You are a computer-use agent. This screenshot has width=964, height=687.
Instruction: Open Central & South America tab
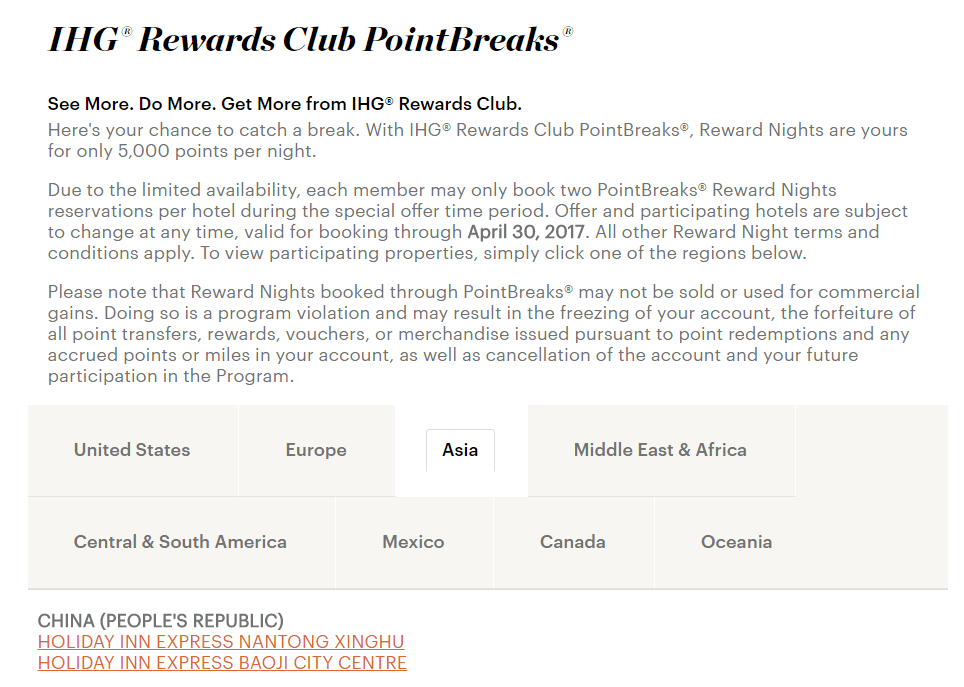pyautogui.click(x=181, y=542)
